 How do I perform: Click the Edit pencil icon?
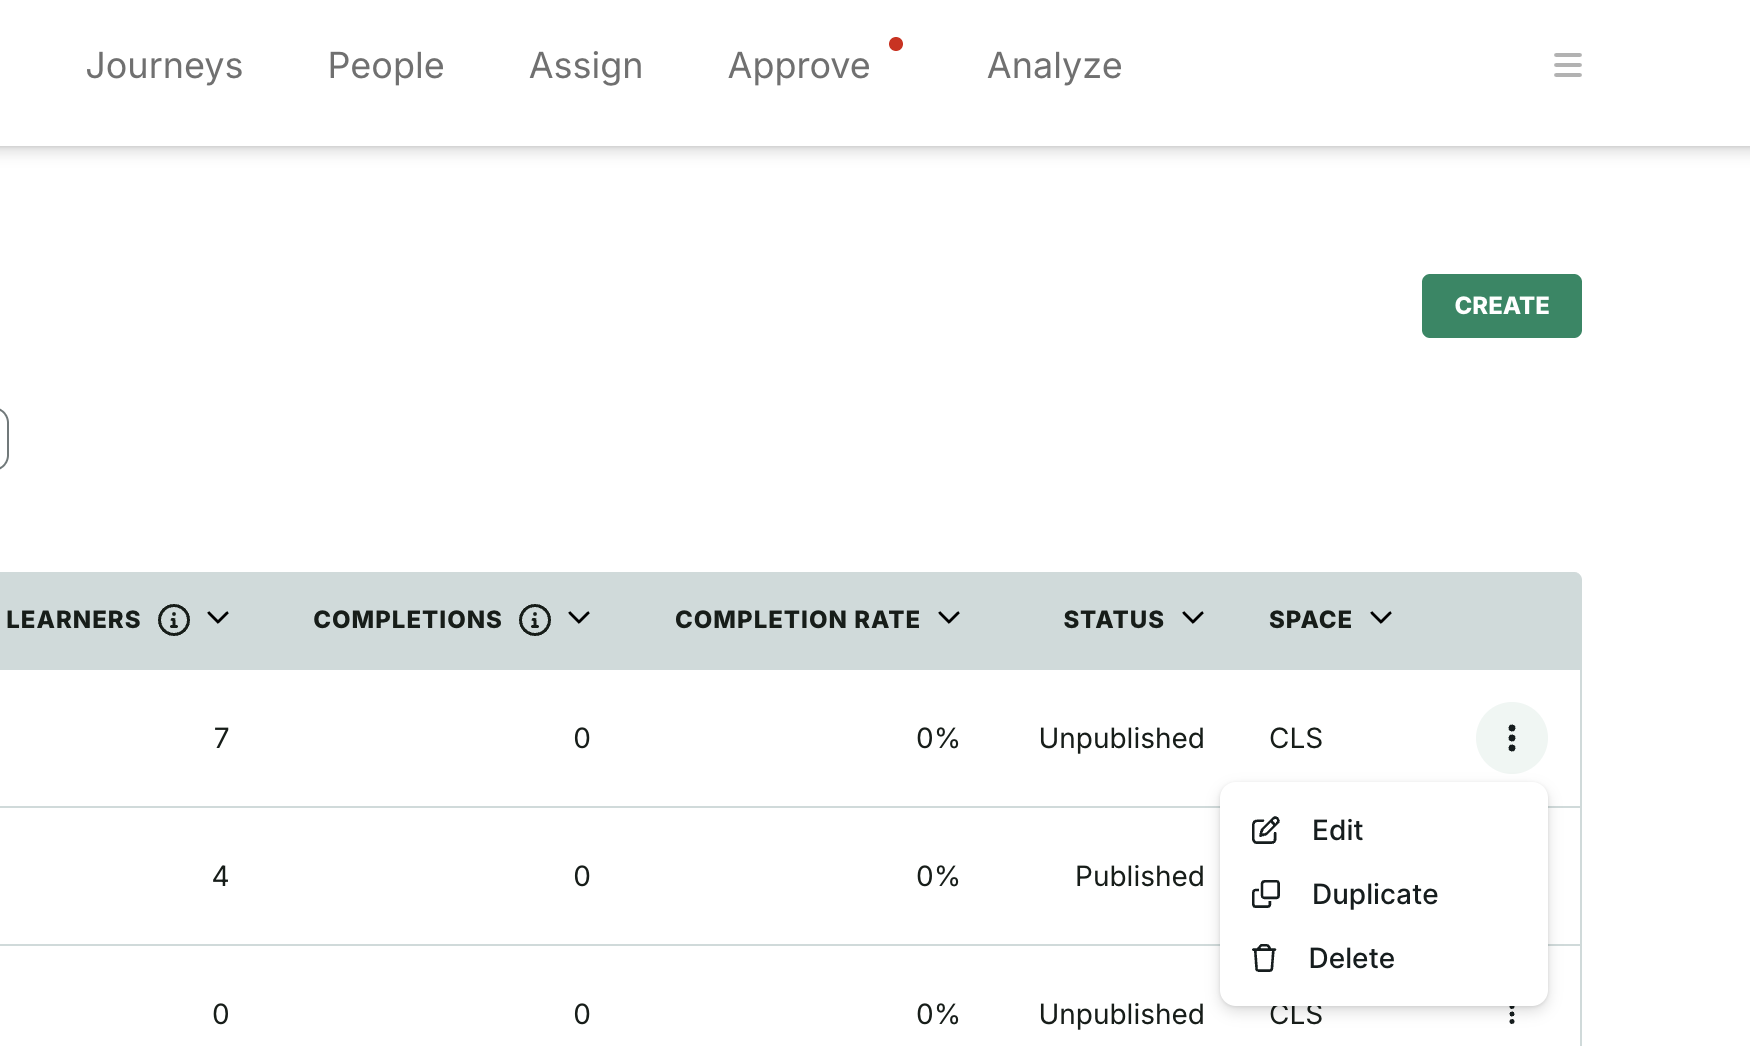(1265, 830)
